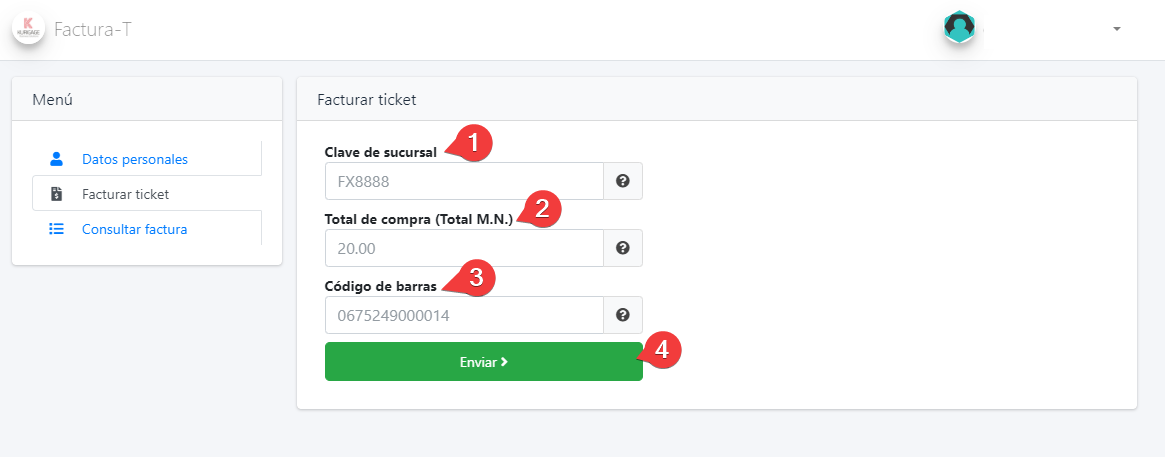Click the list icon beside Consultar factura
The height and width of the screenshot is (457, 1165).
click(x=56, y=229)
